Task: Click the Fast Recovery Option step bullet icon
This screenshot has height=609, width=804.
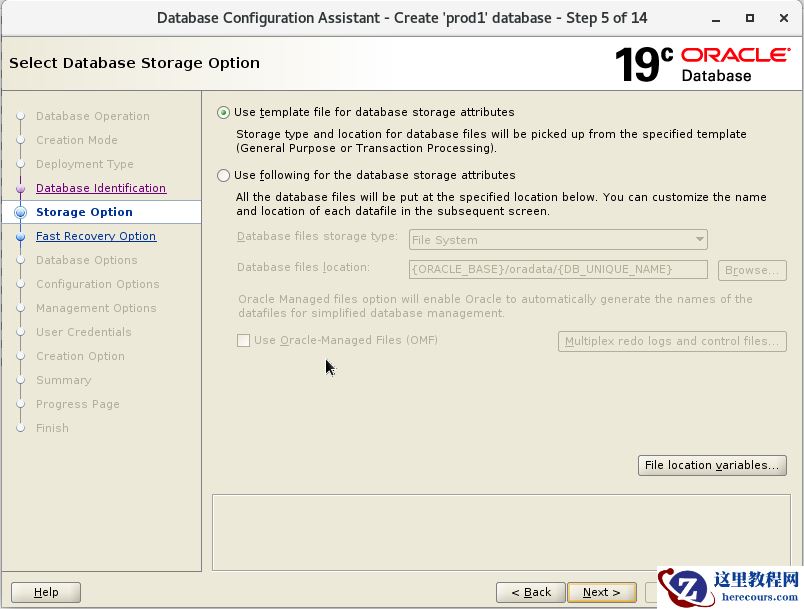Action: point(21,237)
